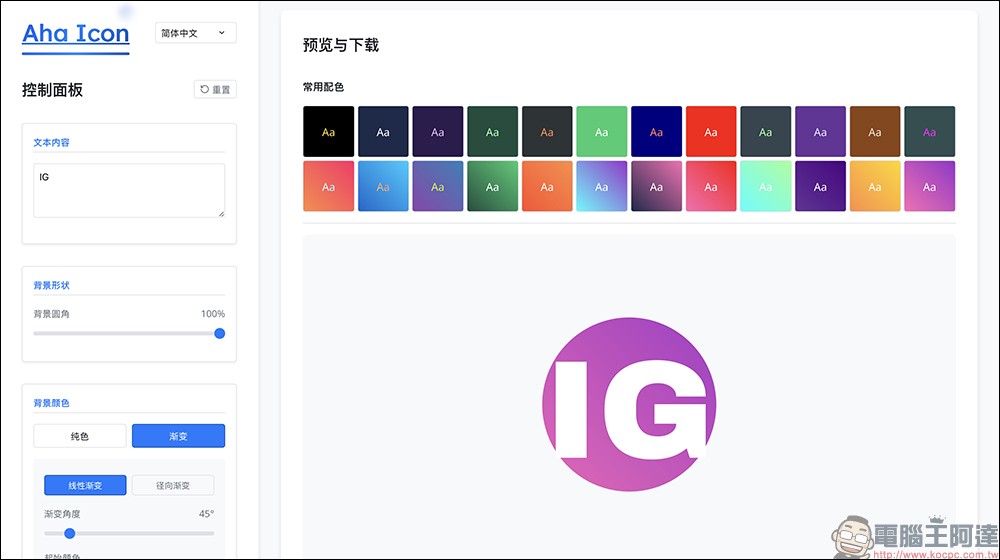1000x560 pixels.
Task: Select the light green solid swatch
Action: click(x=601, y=131)
